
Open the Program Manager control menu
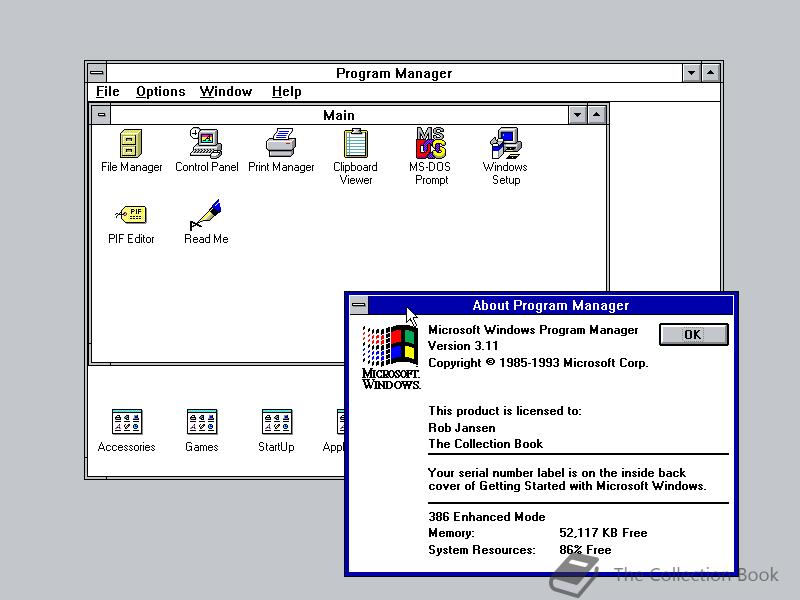point(96,72)
